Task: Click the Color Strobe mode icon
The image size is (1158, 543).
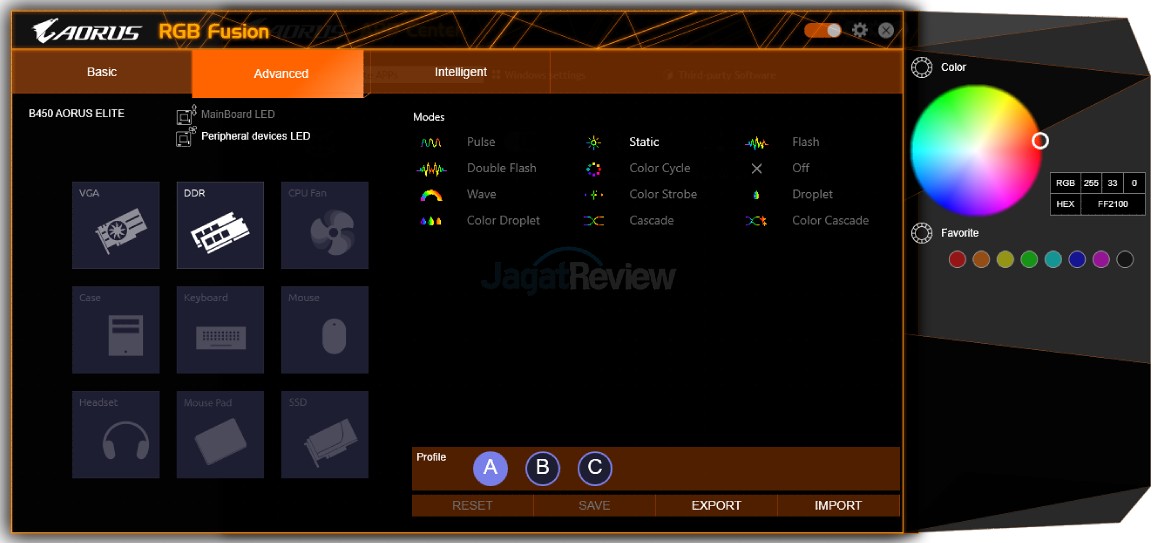Action: (x=594, y=195)
